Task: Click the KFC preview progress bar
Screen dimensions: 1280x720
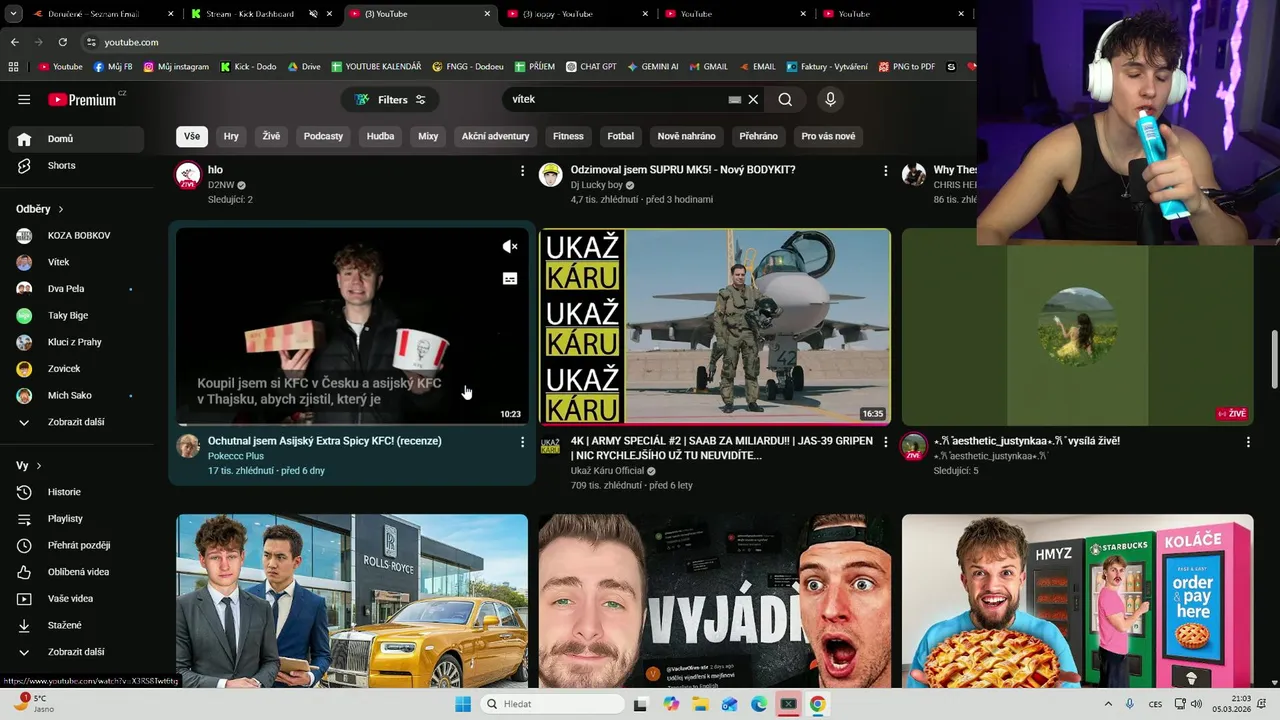Action: click(352, 424)
